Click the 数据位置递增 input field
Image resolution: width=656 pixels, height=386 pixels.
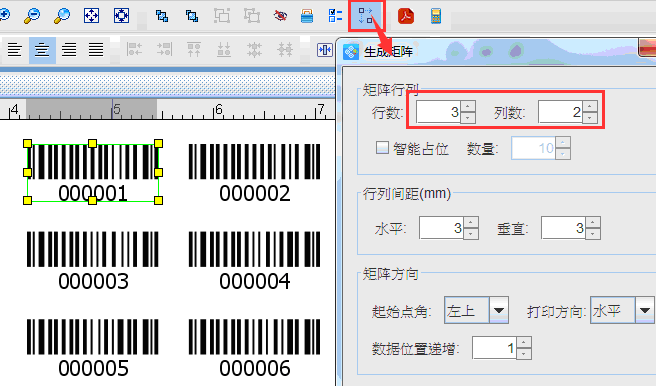495,348
